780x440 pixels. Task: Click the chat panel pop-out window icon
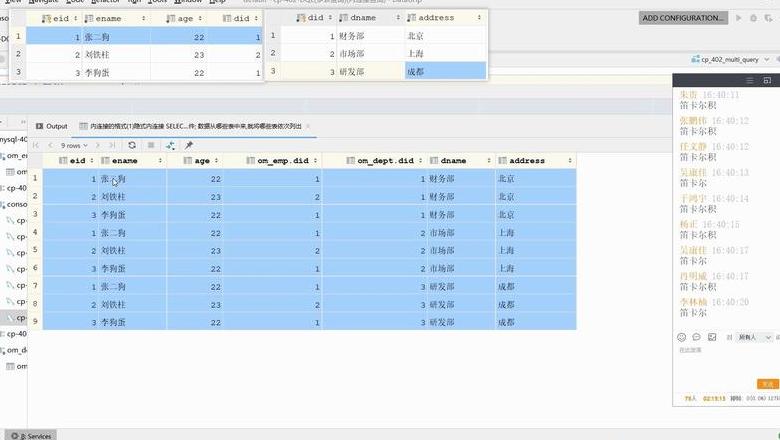coord(767,81)
